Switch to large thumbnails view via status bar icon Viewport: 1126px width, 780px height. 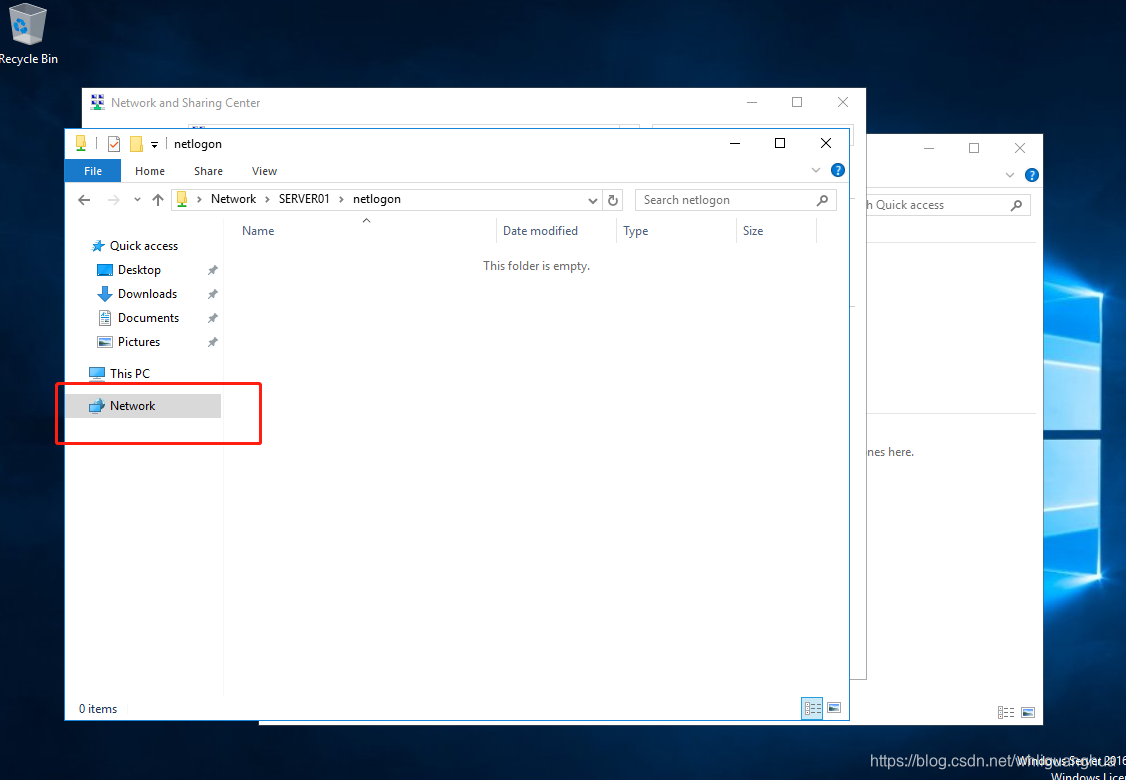834,708
